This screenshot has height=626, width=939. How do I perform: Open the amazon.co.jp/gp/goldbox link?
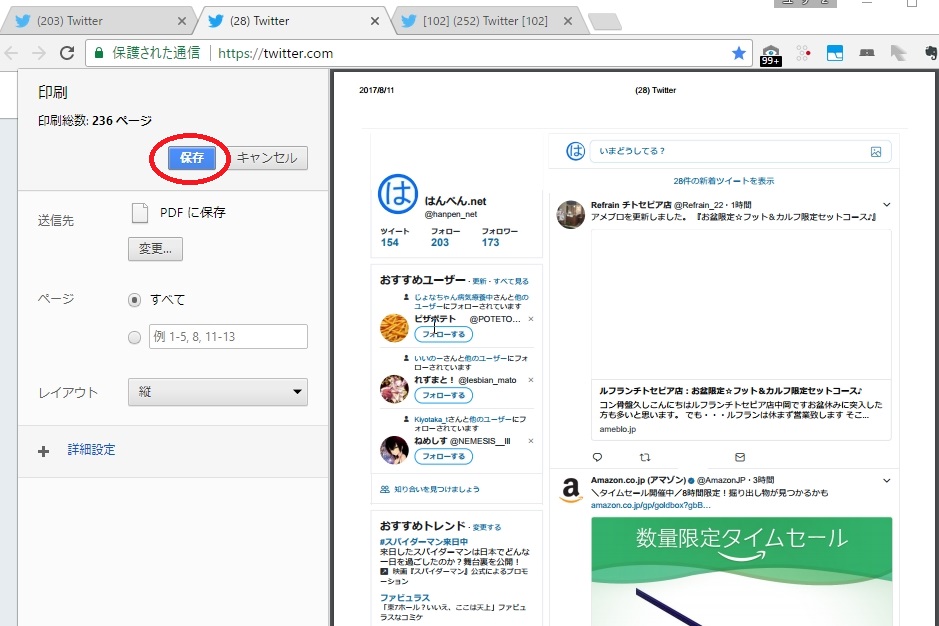pos(650,505)
